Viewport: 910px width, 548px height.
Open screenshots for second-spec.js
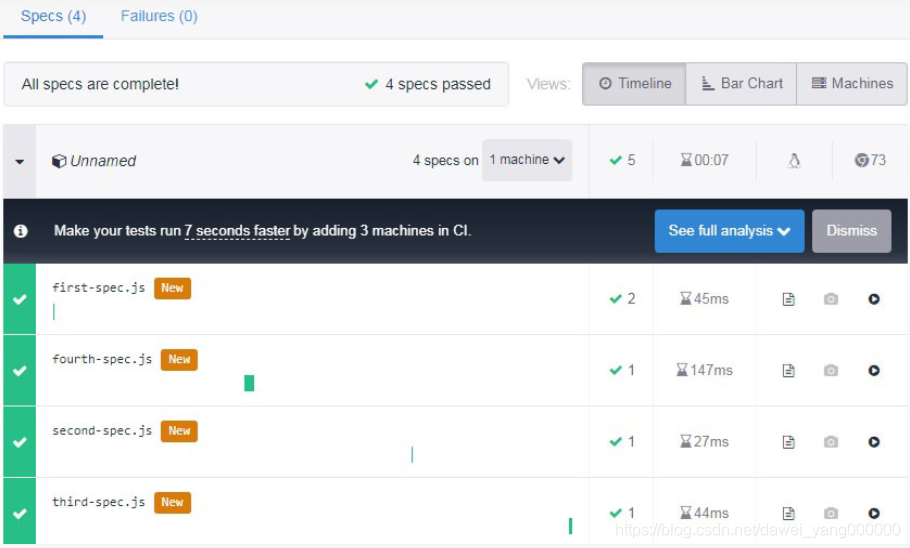(831, 442)
